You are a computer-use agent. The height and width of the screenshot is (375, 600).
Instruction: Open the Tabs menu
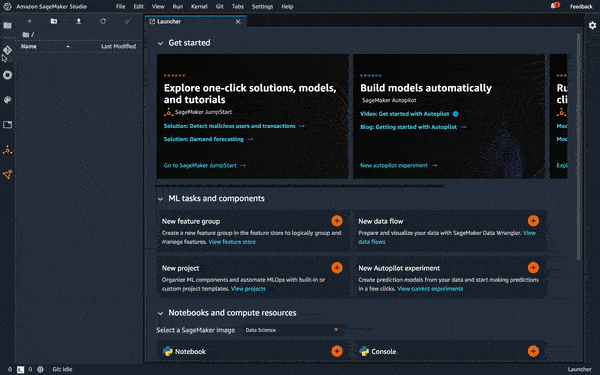238,7
